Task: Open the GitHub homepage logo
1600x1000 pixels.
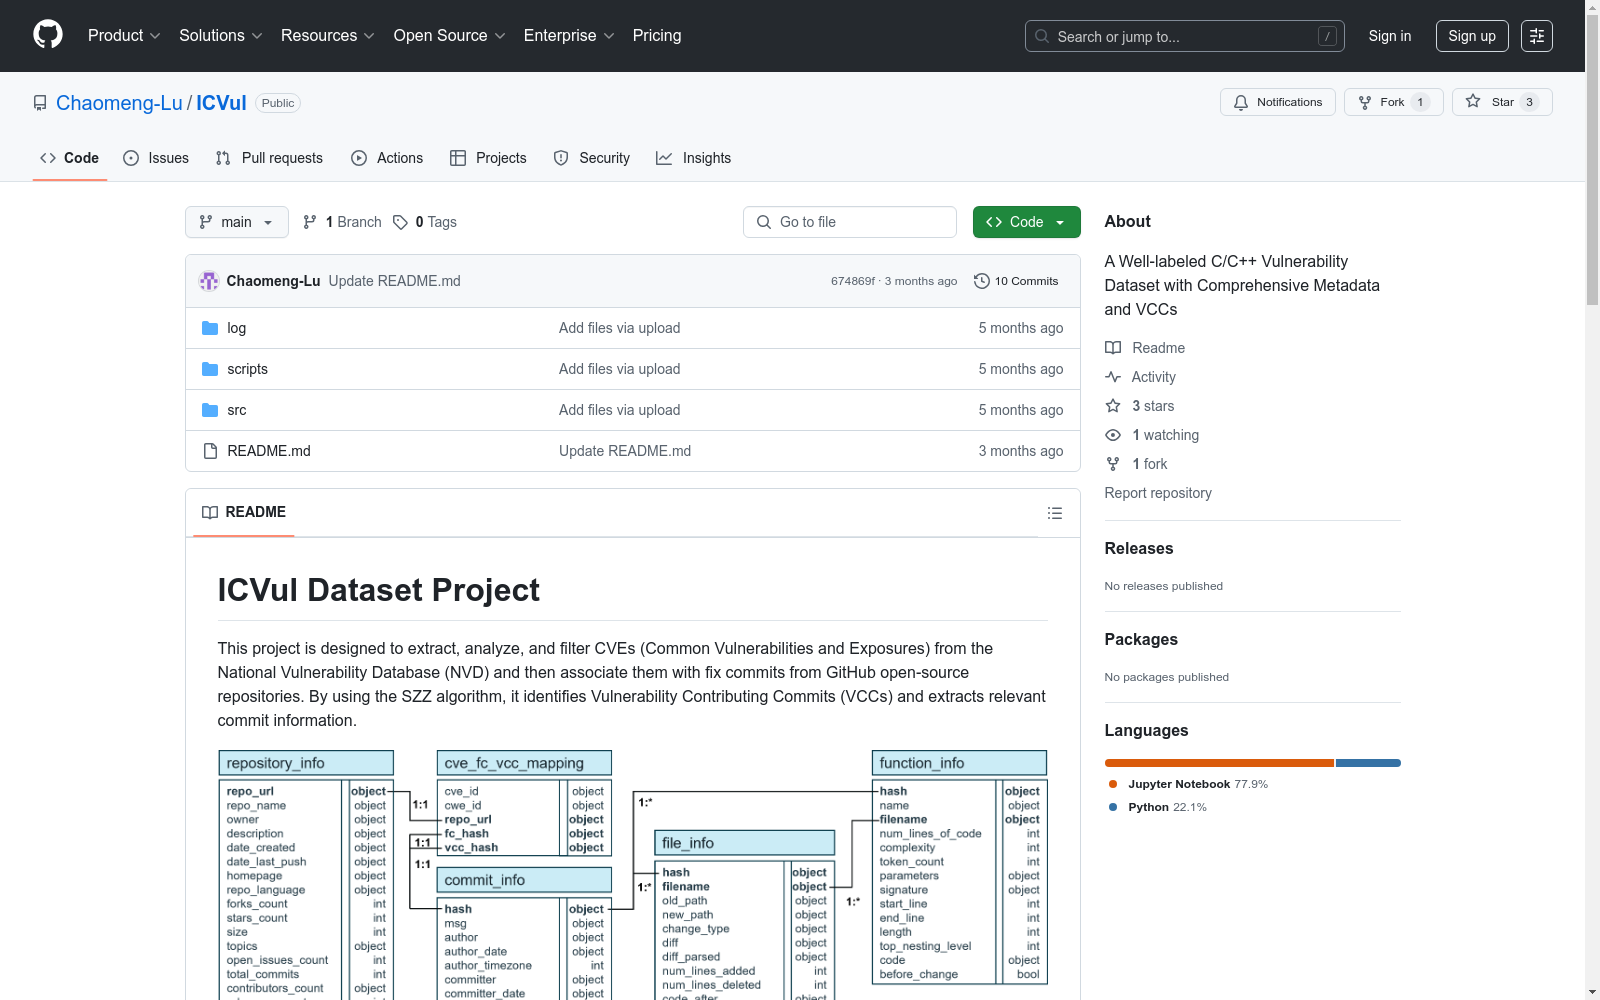Action: (48, 35)
